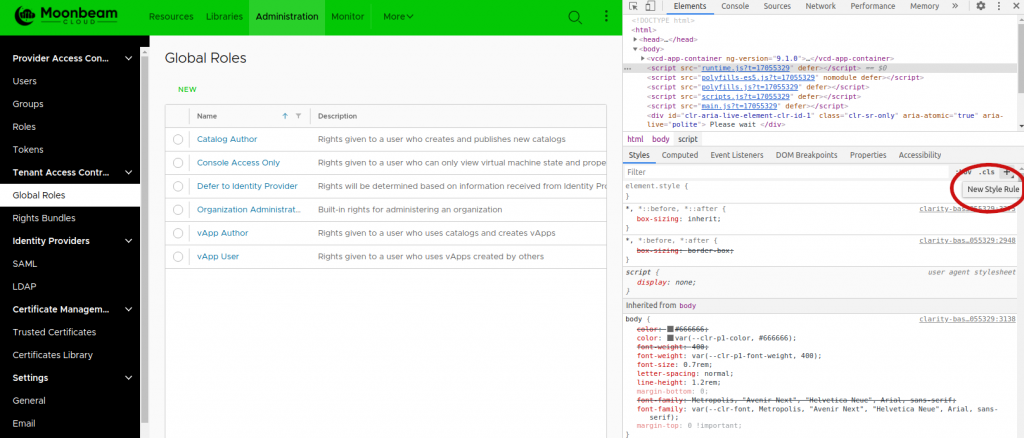Open the three-dot menu in the green header
Screen dimensions: 1024x438
pos(604,17)
